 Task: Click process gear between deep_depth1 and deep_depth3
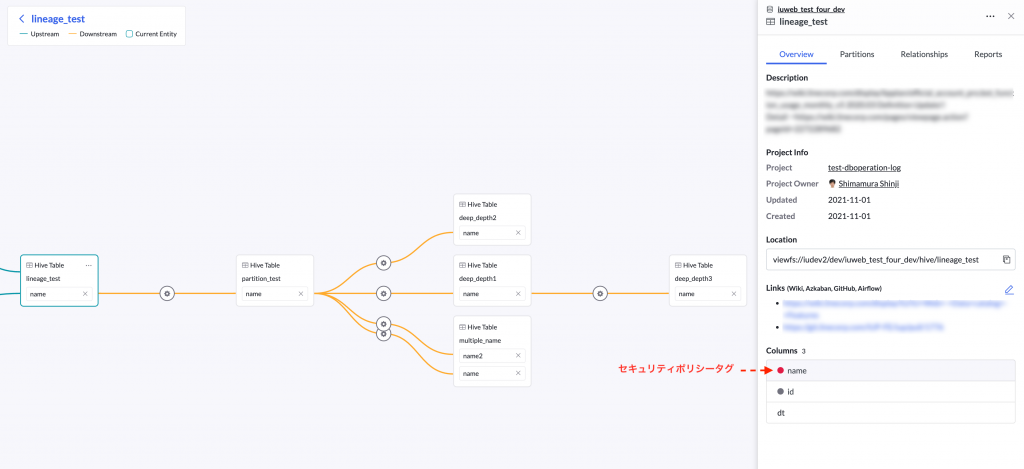(600, 294)
